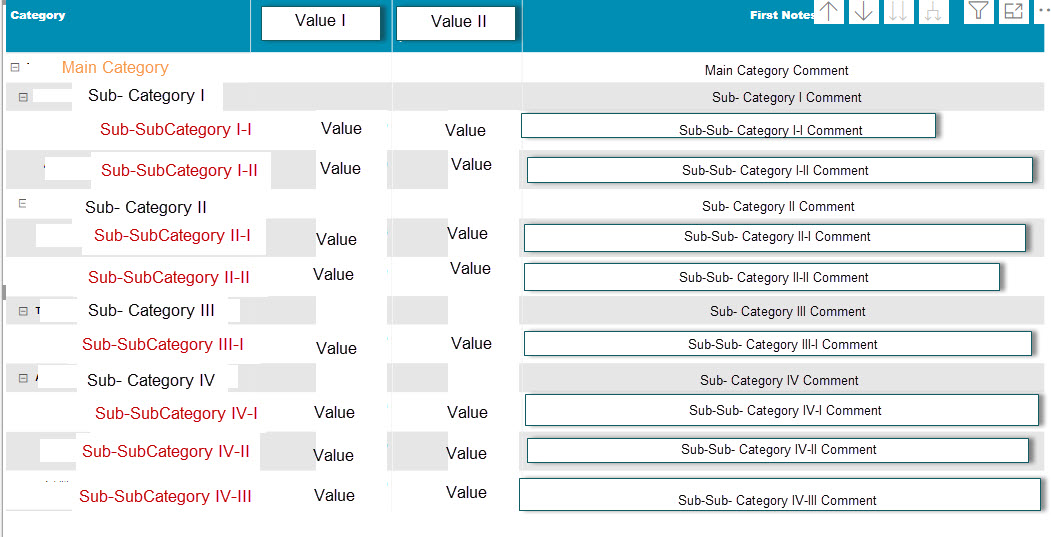Collapse the Main Category row
This screenshot has width=1051, height=537.
pyautogui.click(x=15, y=67)
